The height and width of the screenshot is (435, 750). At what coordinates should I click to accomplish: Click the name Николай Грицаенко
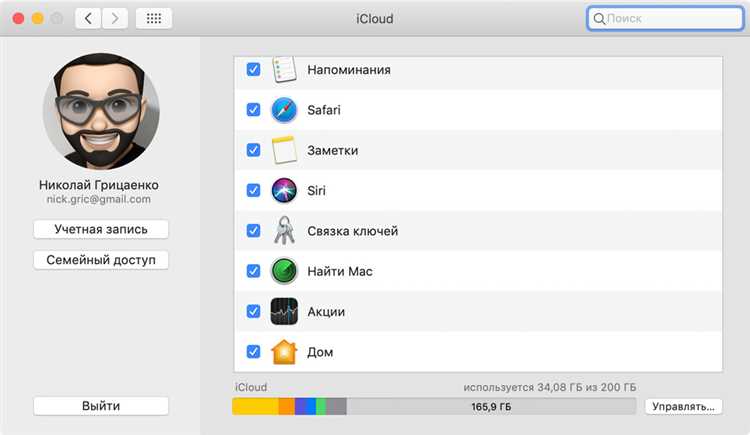click(99, 185)
